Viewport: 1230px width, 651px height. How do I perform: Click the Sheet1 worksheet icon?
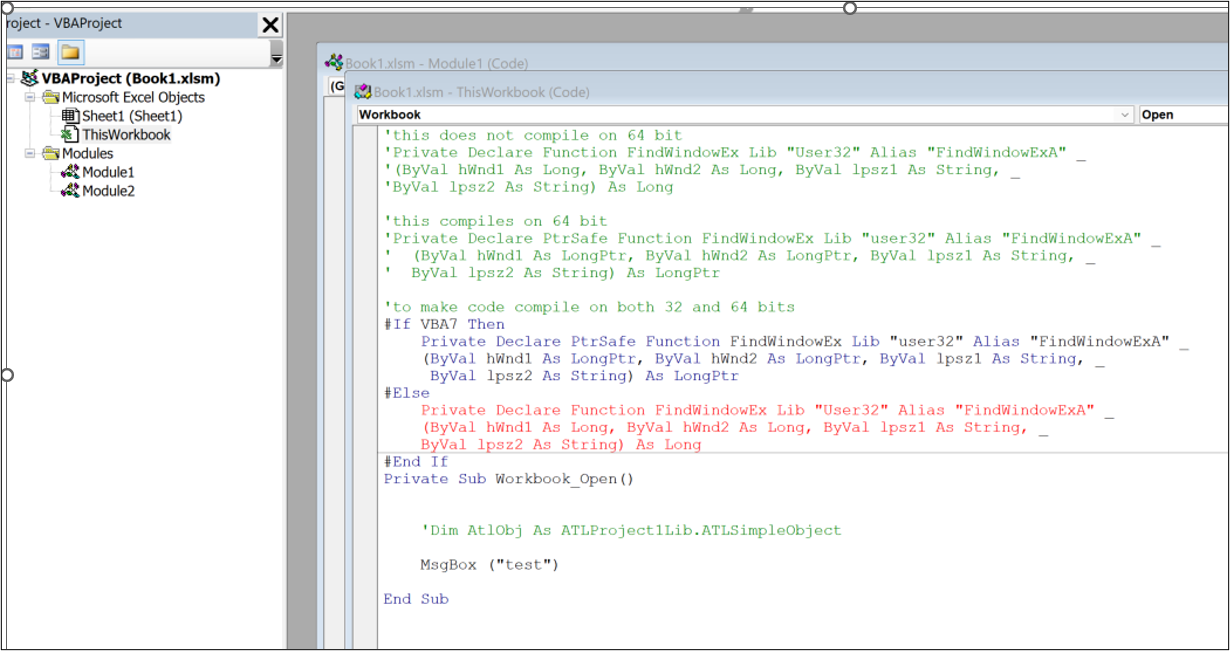[x=70, y=116]
